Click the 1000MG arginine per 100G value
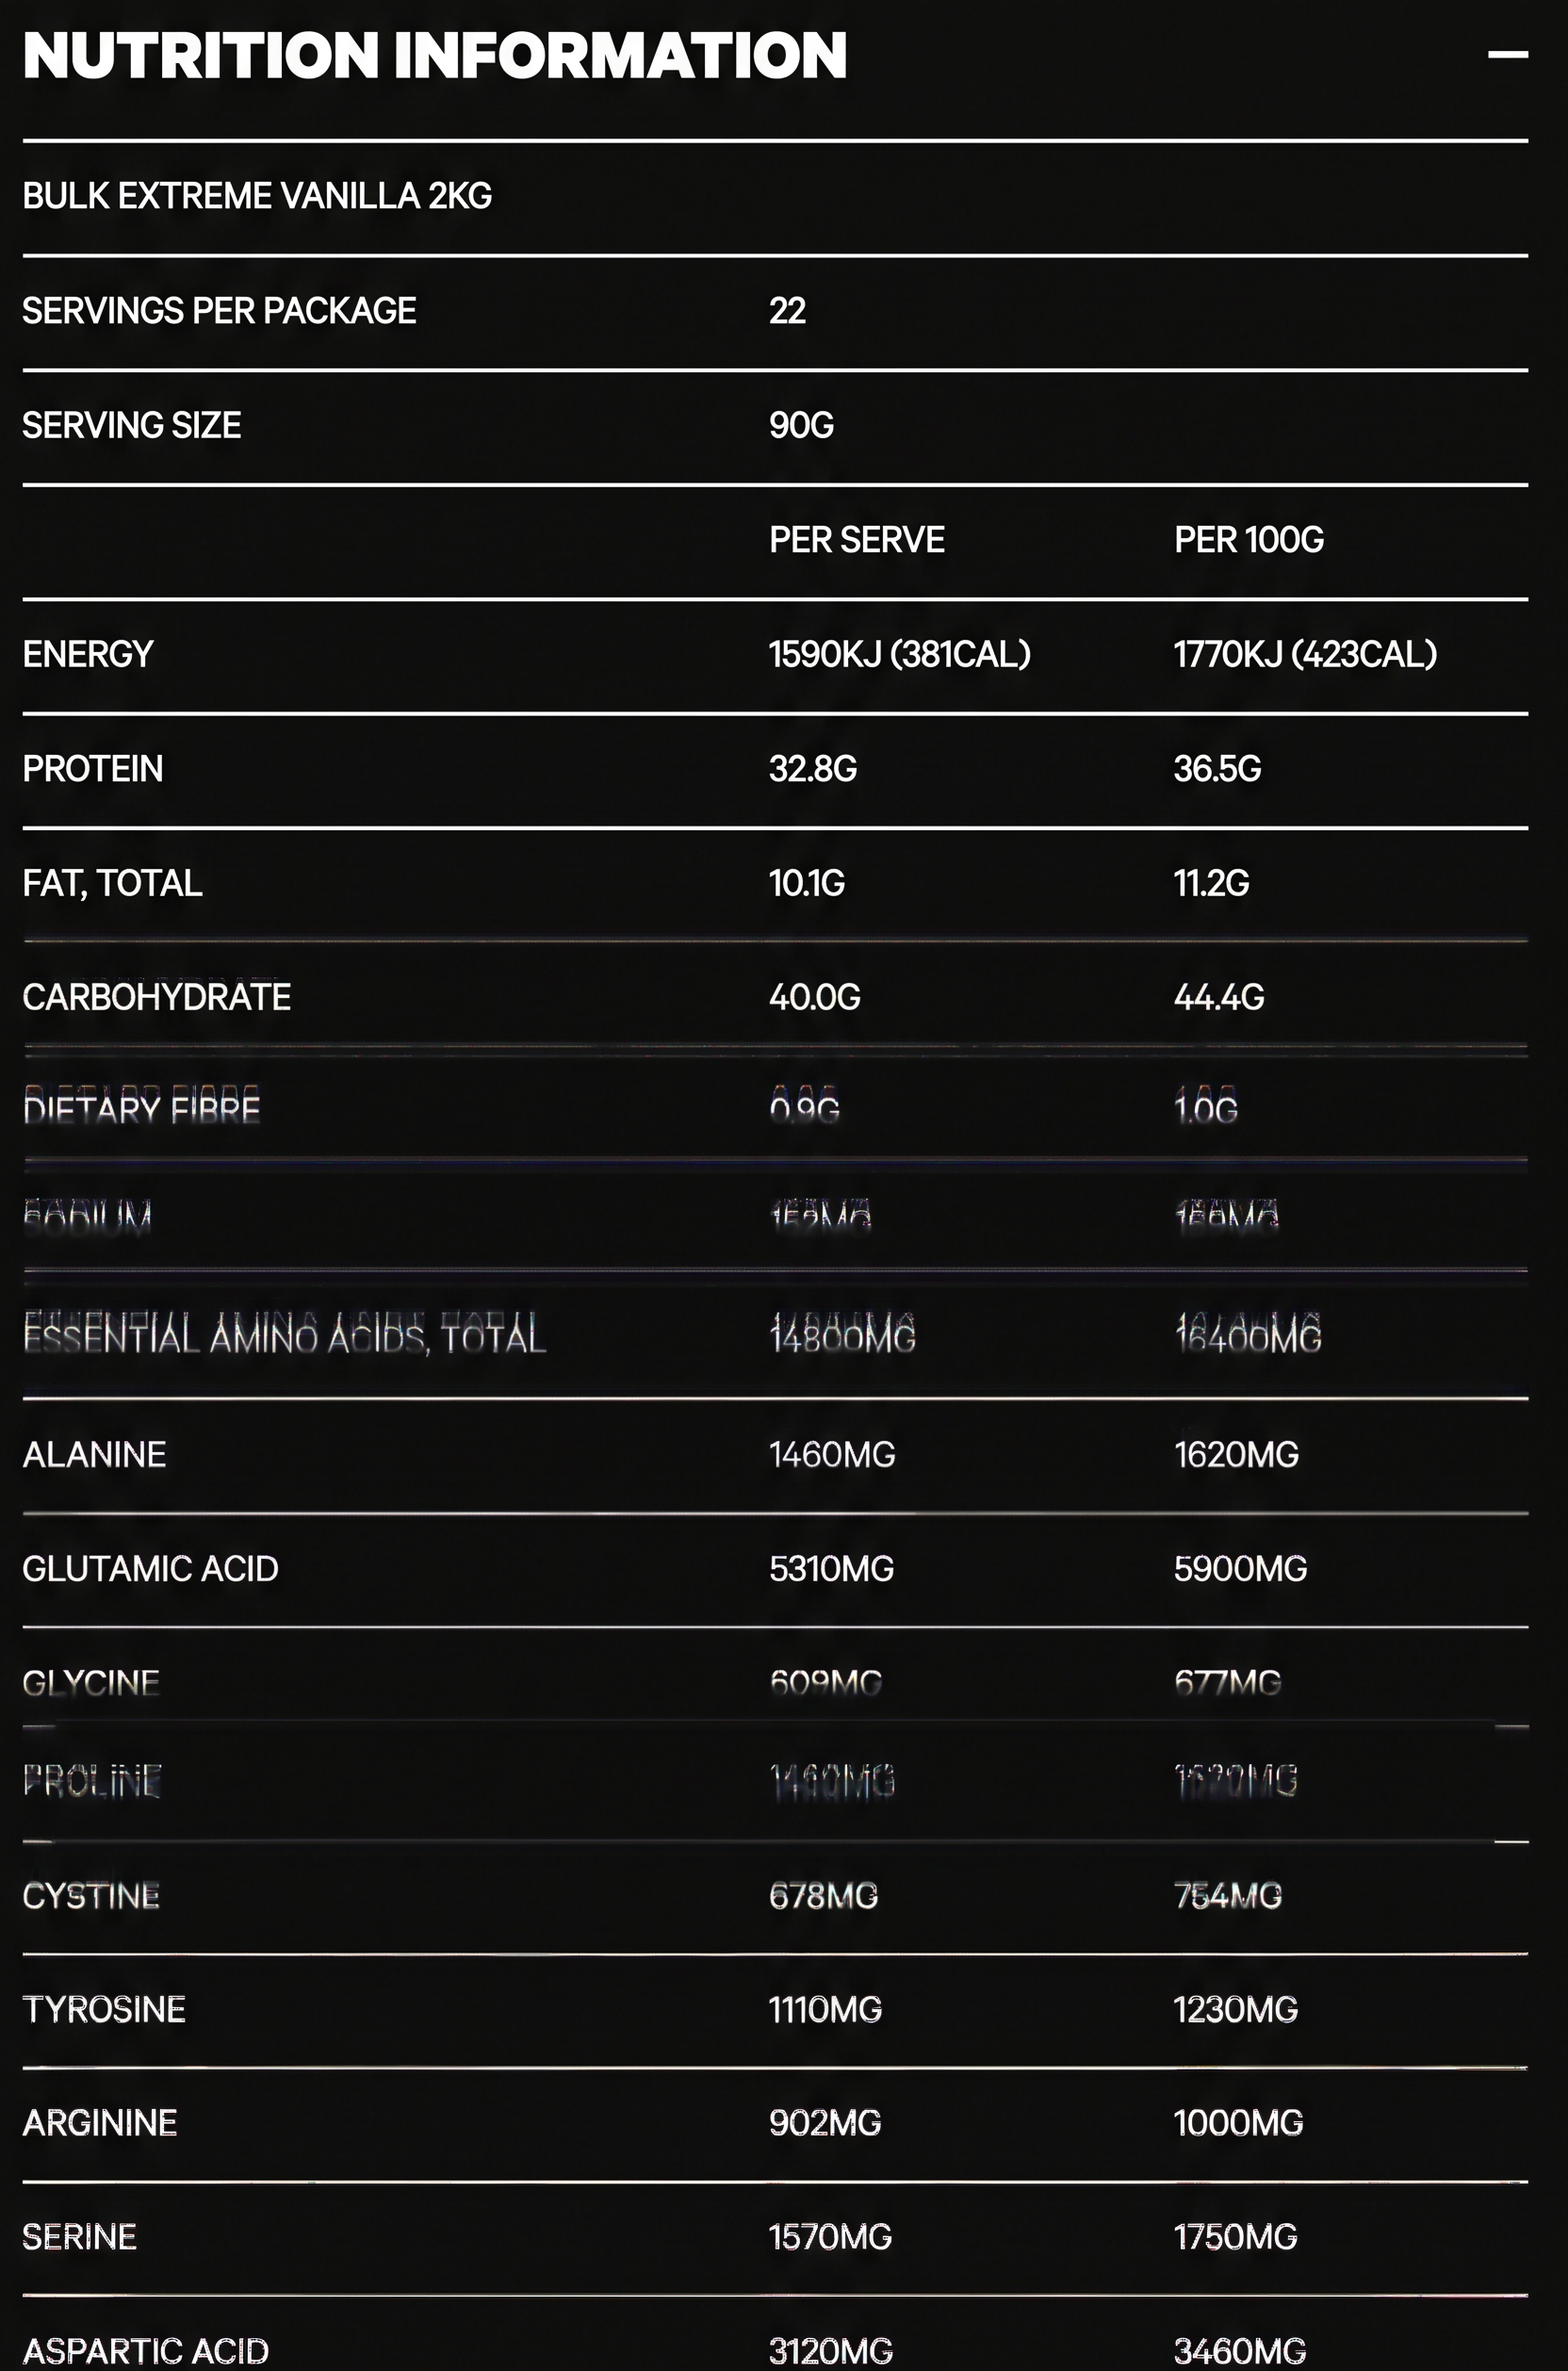This screenshot has width=1568, height=2371. coord(1238,2123)
